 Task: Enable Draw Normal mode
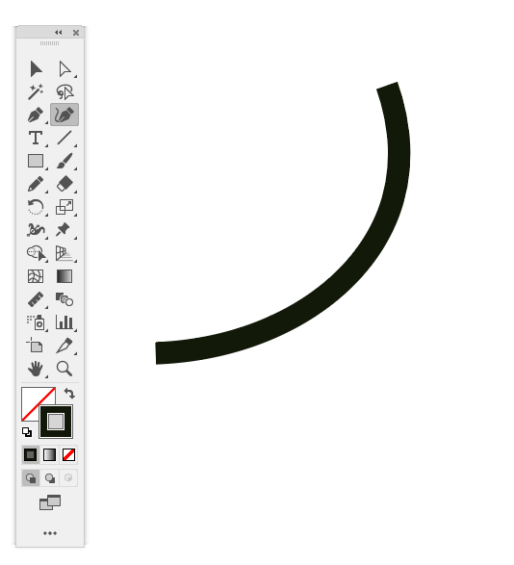pyautogui.click(x=31, y=478)
